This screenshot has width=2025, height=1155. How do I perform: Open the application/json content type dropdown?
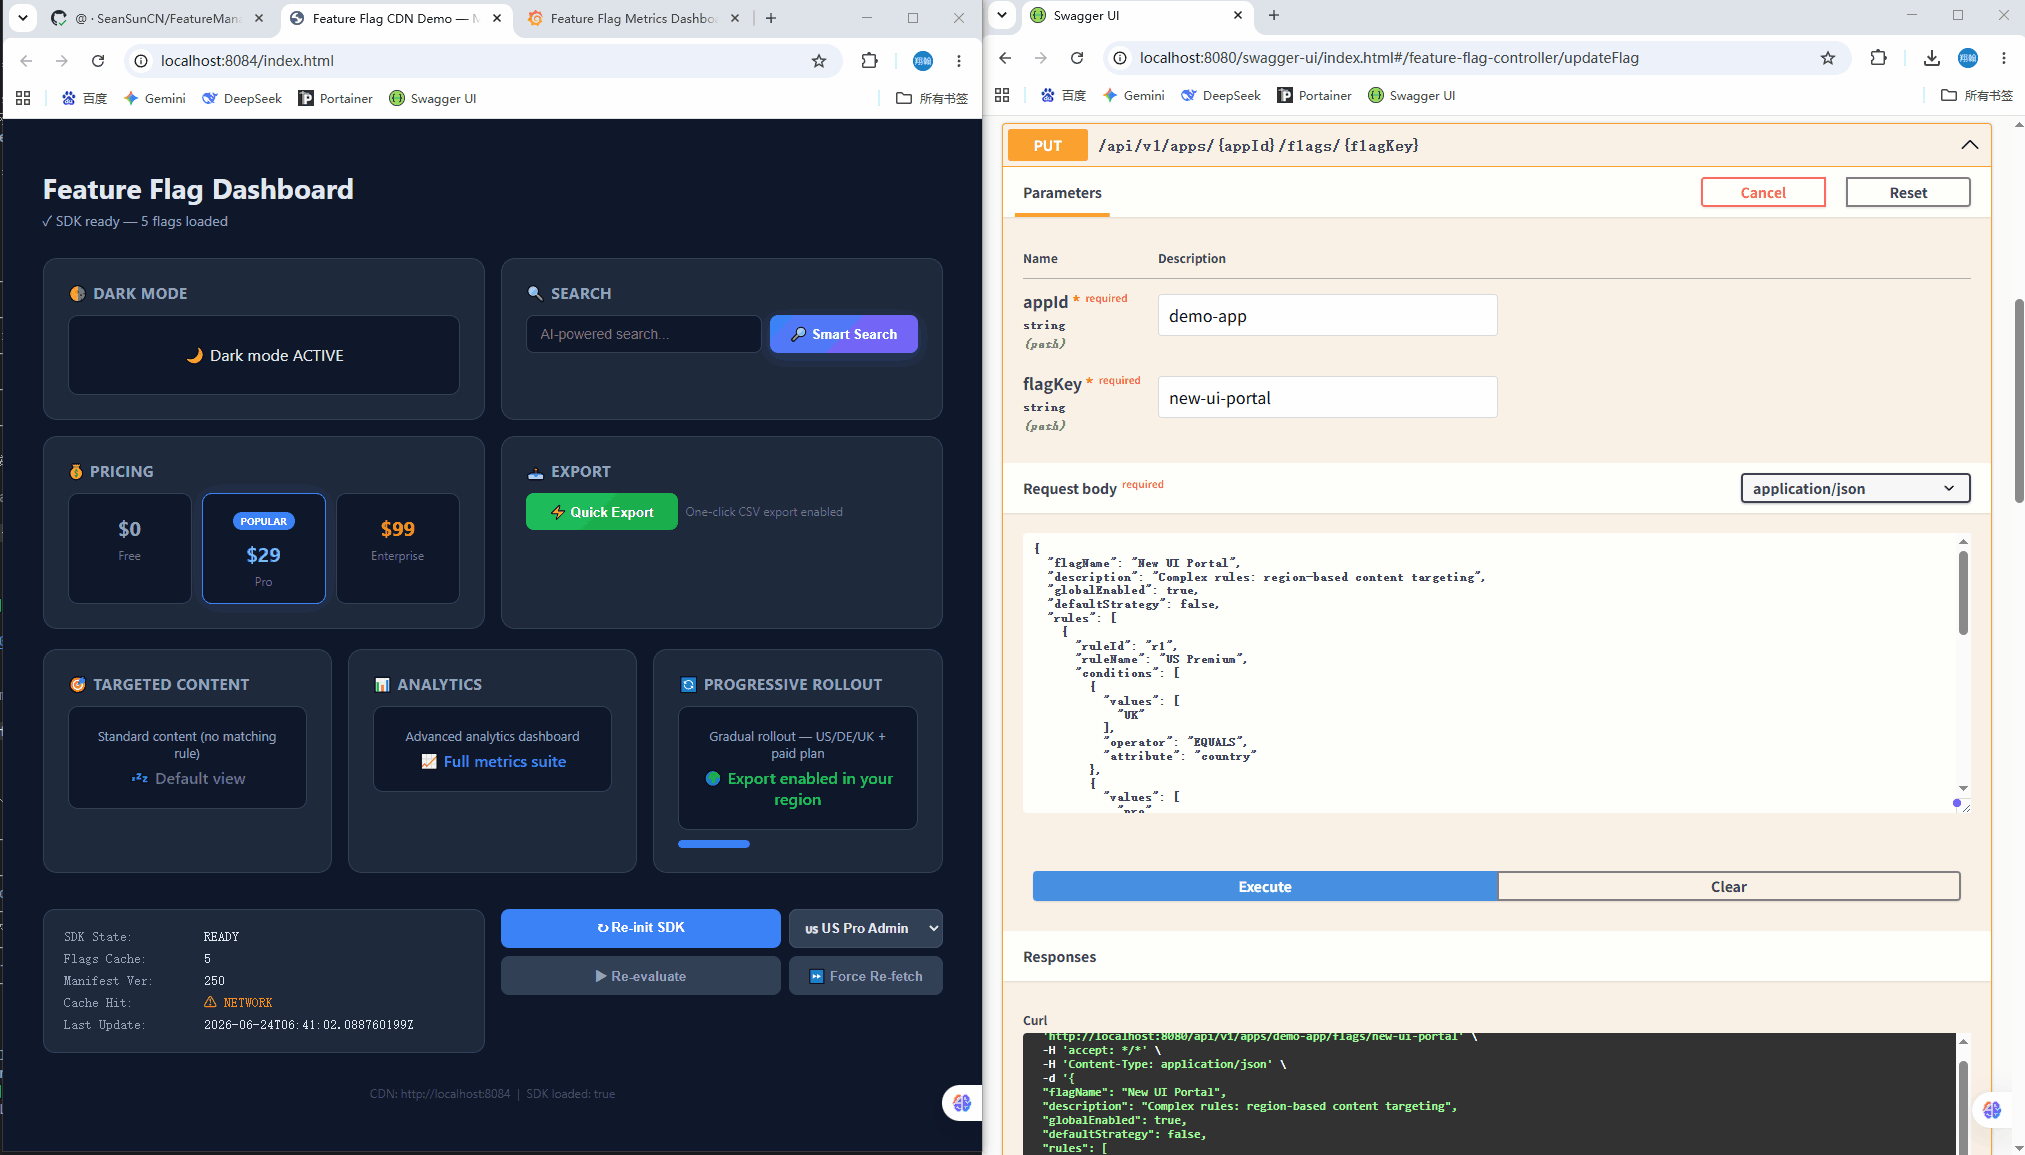[1855, 488]
